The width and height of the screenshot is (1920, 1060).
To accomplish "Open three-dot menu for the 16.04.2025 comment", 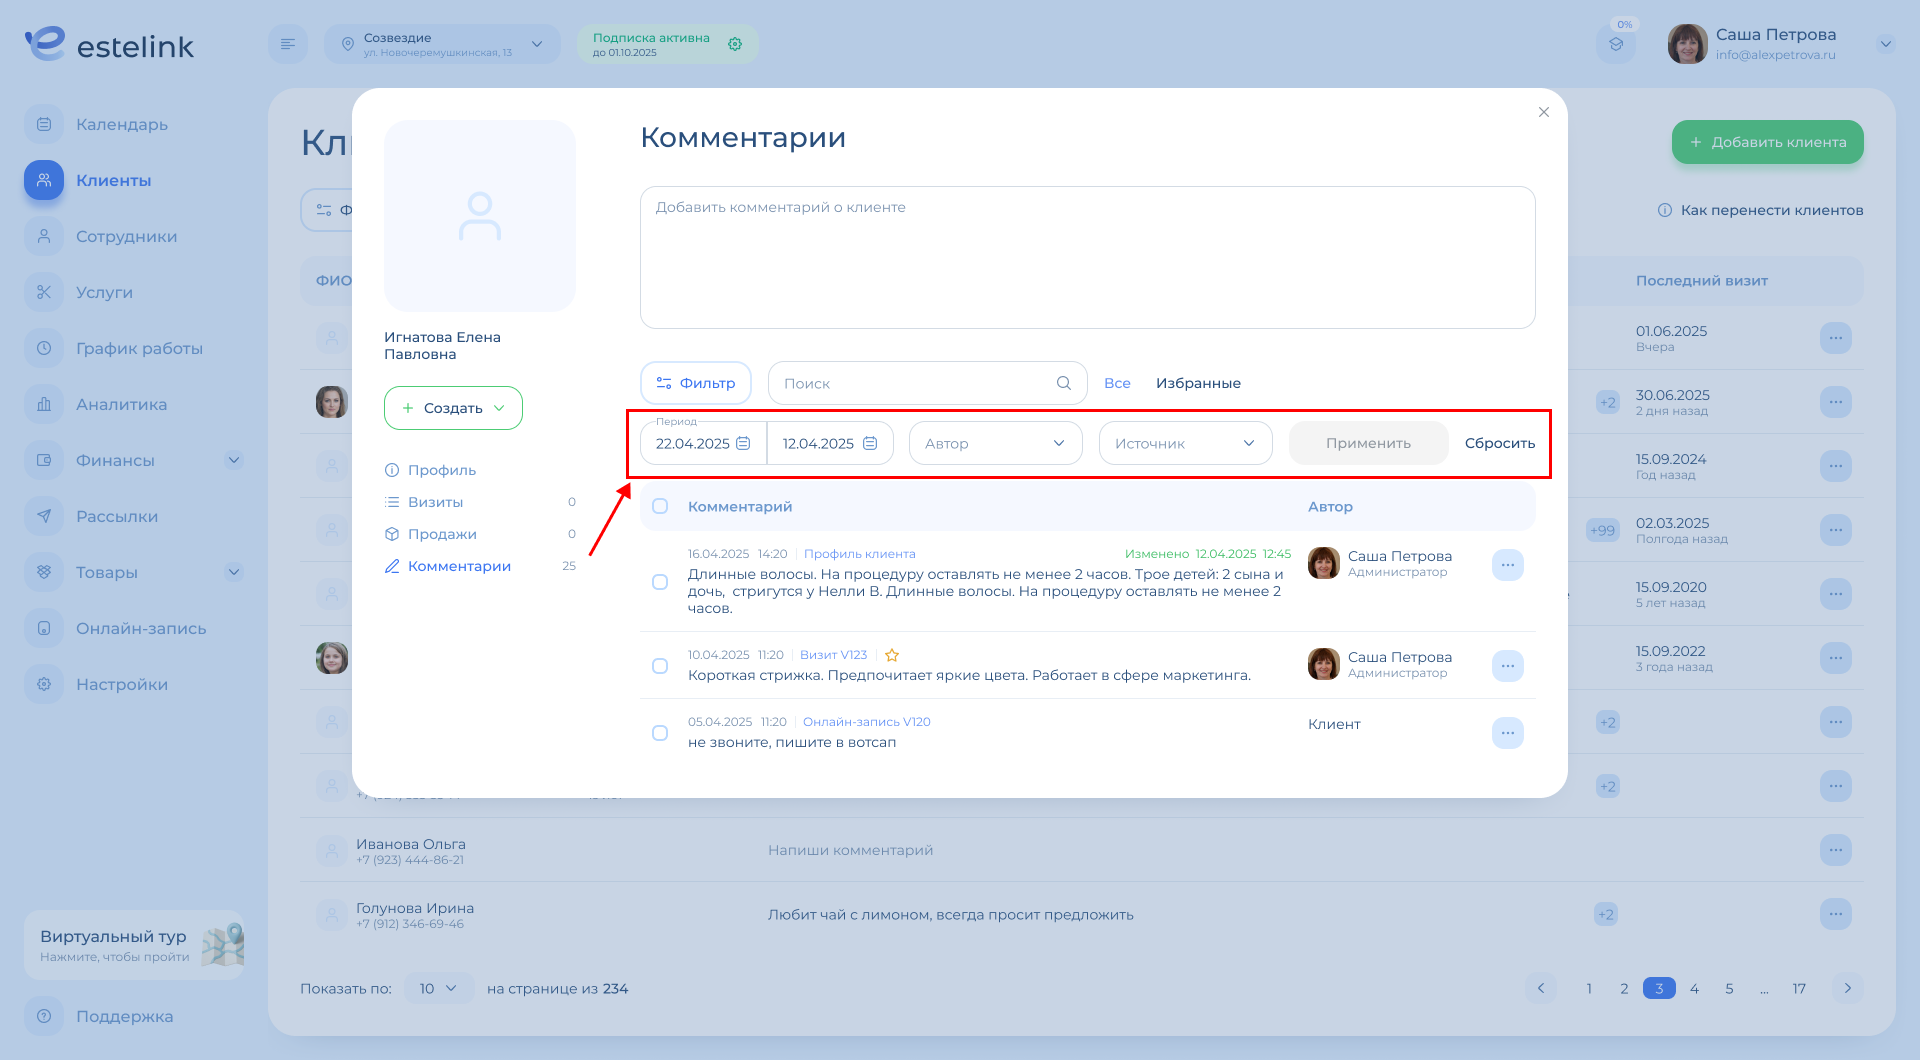I will (x=1507, y=565).
